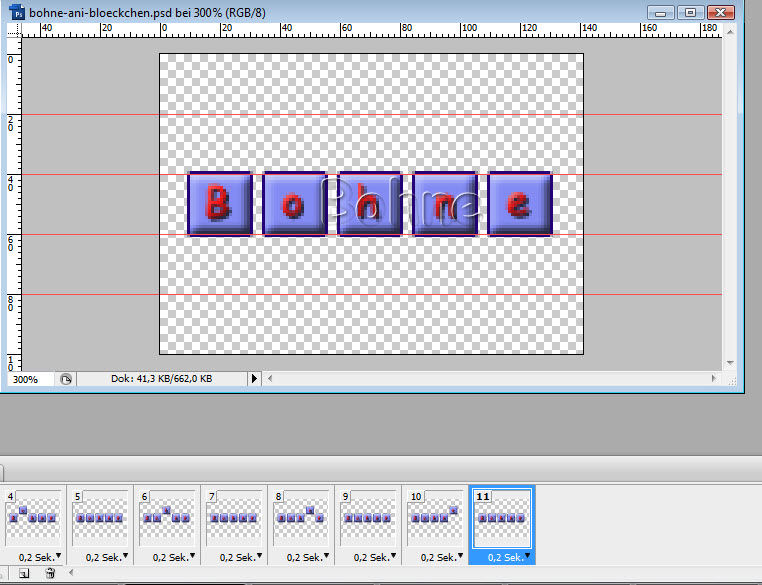
Task: Click the trash icon to delete frame
Action: (x=50, y=573)
